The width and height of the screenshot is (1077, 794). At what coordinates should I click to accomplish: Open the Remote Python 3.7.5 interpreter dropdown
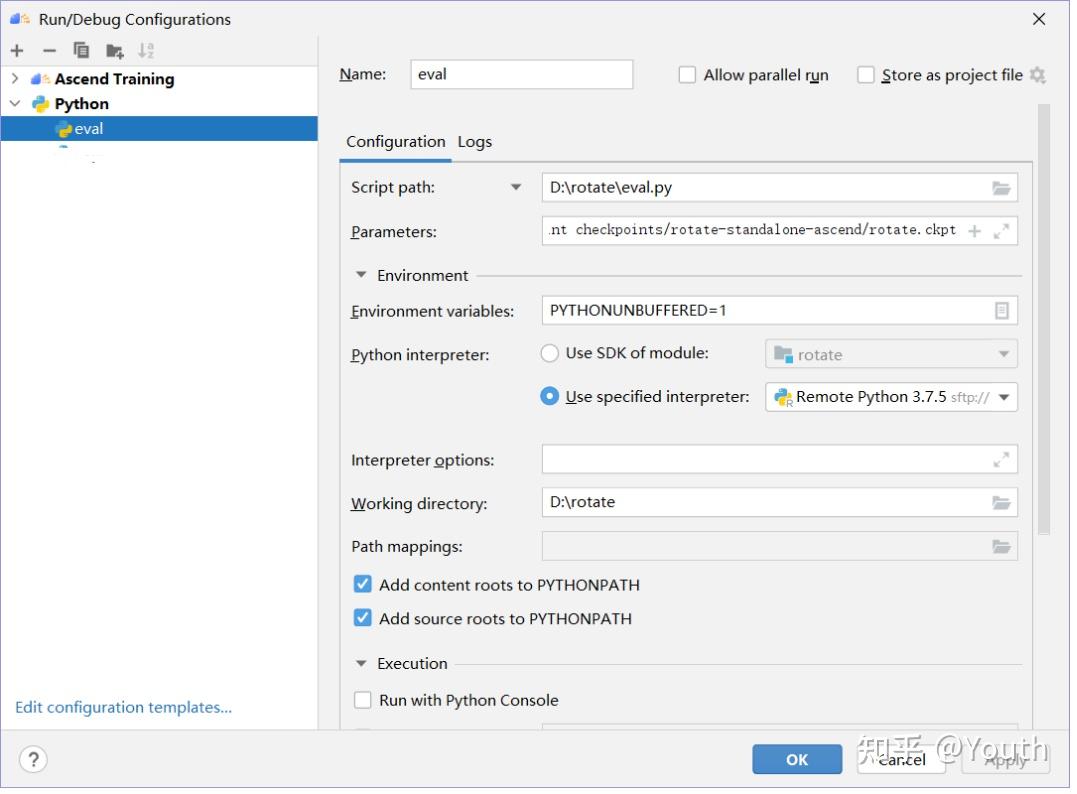pos(1004,397)
